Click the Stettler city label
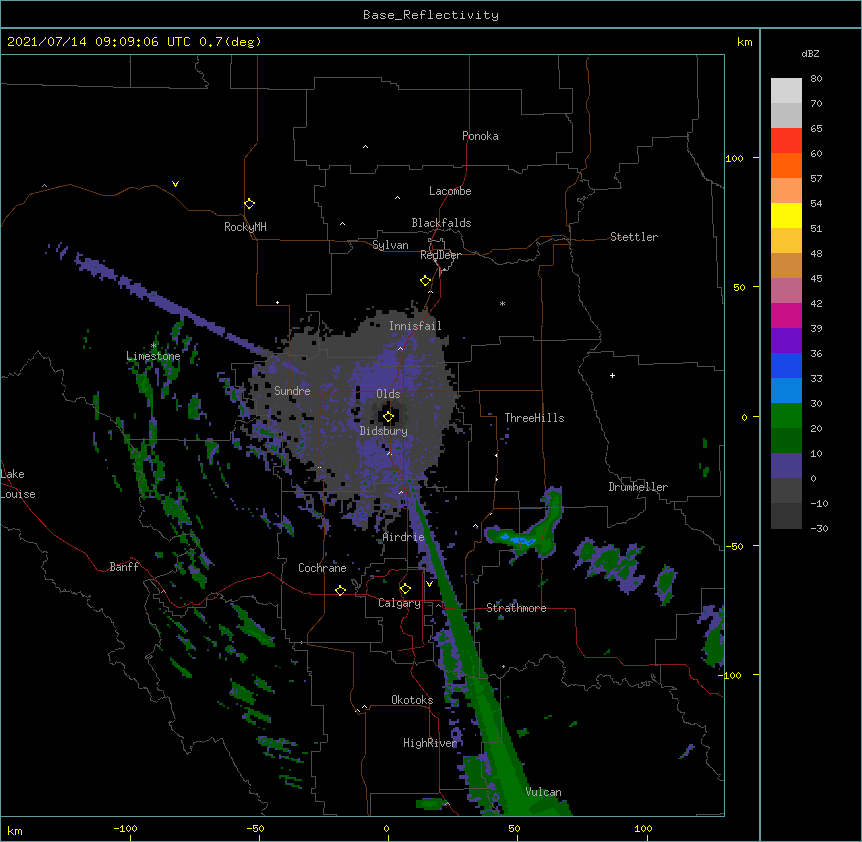862x842 pixels. pos(634,237)
